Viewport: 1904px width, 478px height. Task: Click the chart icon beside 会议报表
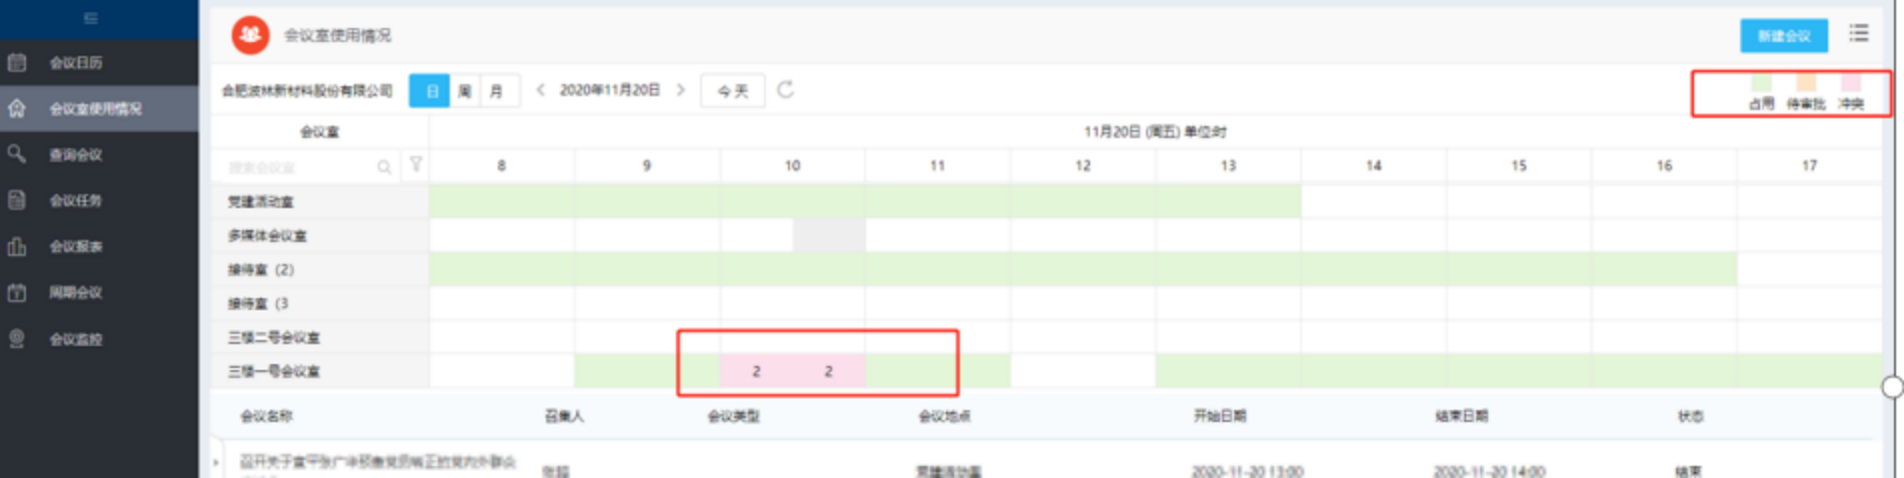pos(17,246)
